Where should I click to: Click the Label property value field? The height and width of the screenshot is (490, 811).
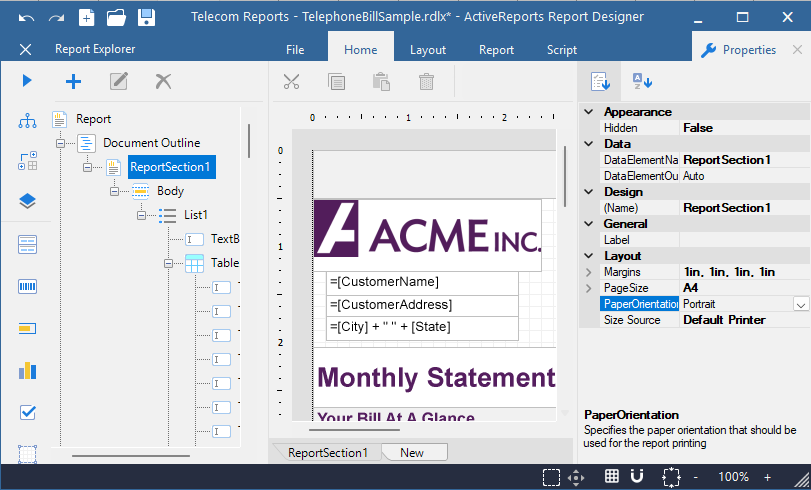(744, 240)
